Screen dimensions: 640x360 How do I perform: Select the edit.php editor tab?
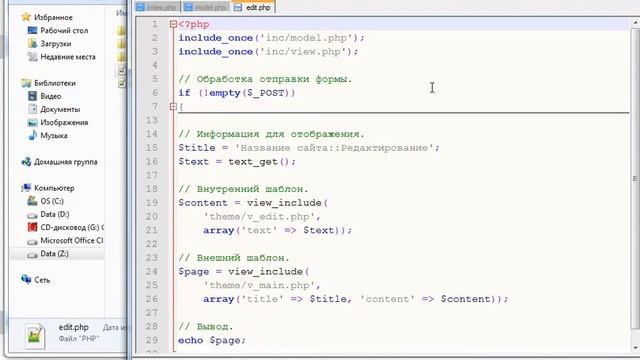253,7
